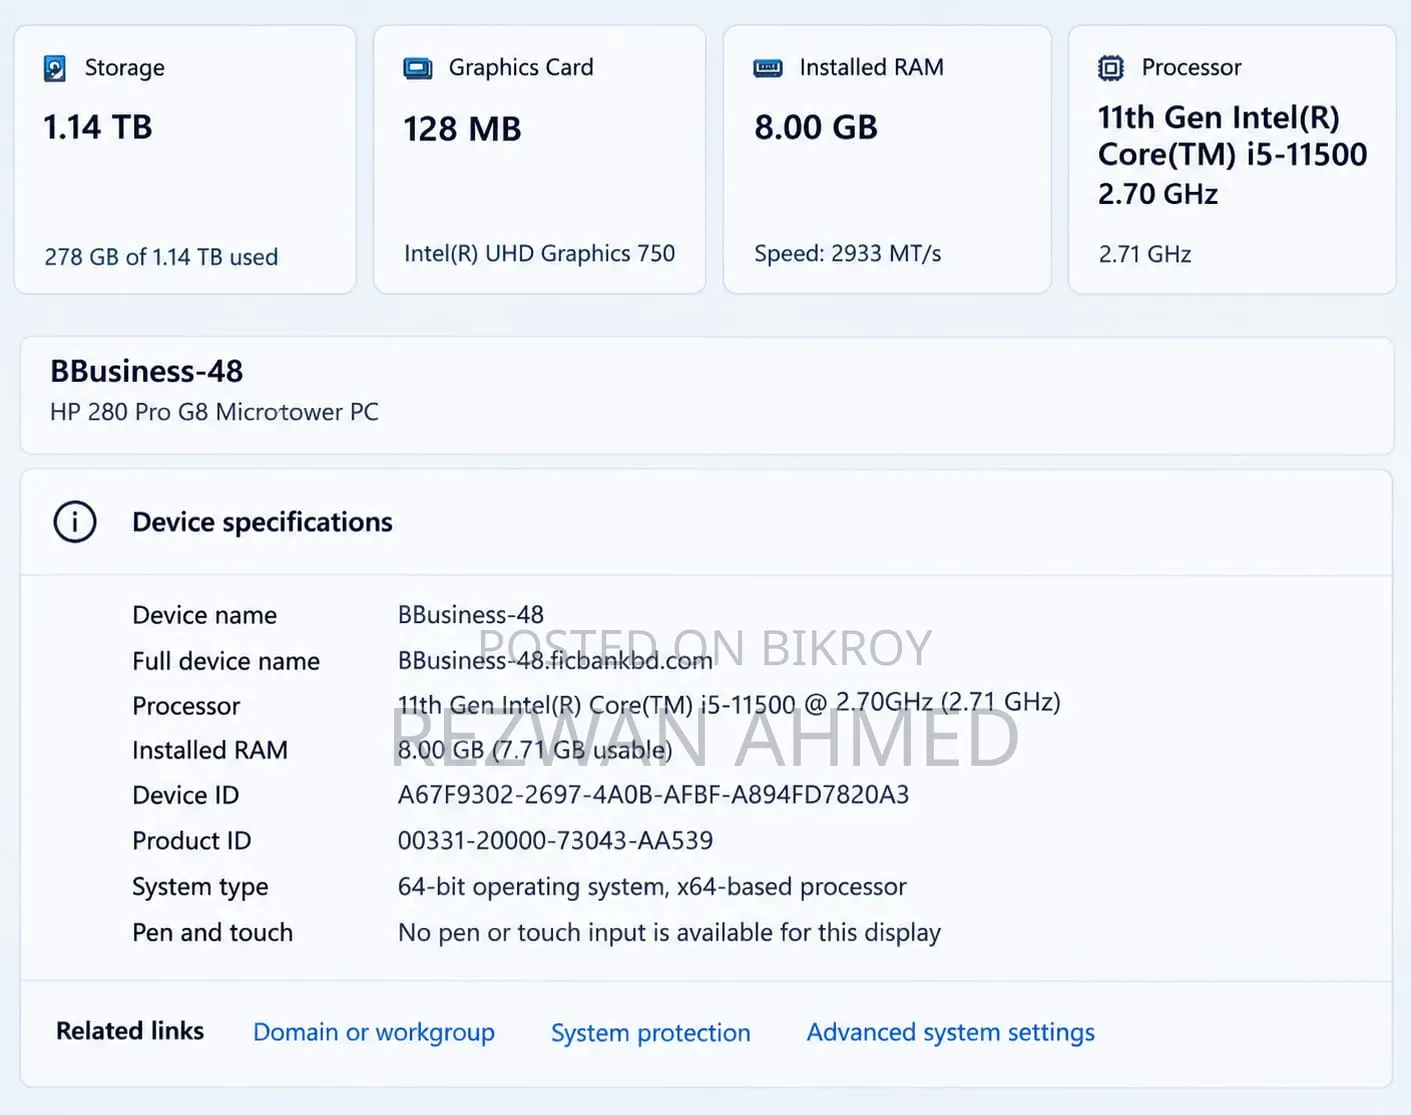Click the Graphics Card monitor icon

[418, 68]
